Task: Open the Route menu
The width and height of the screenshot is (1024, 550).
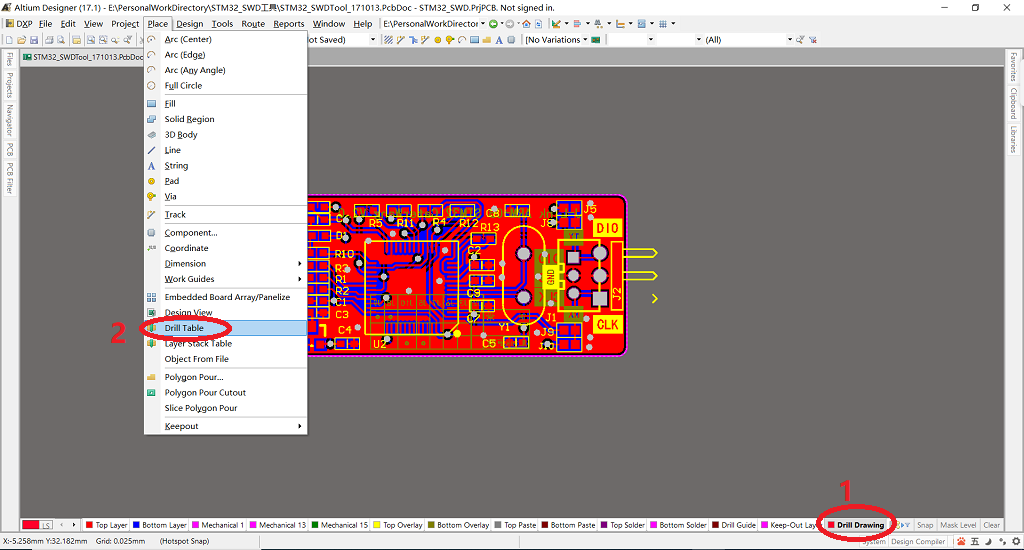Action: click(x=253, y=24)
